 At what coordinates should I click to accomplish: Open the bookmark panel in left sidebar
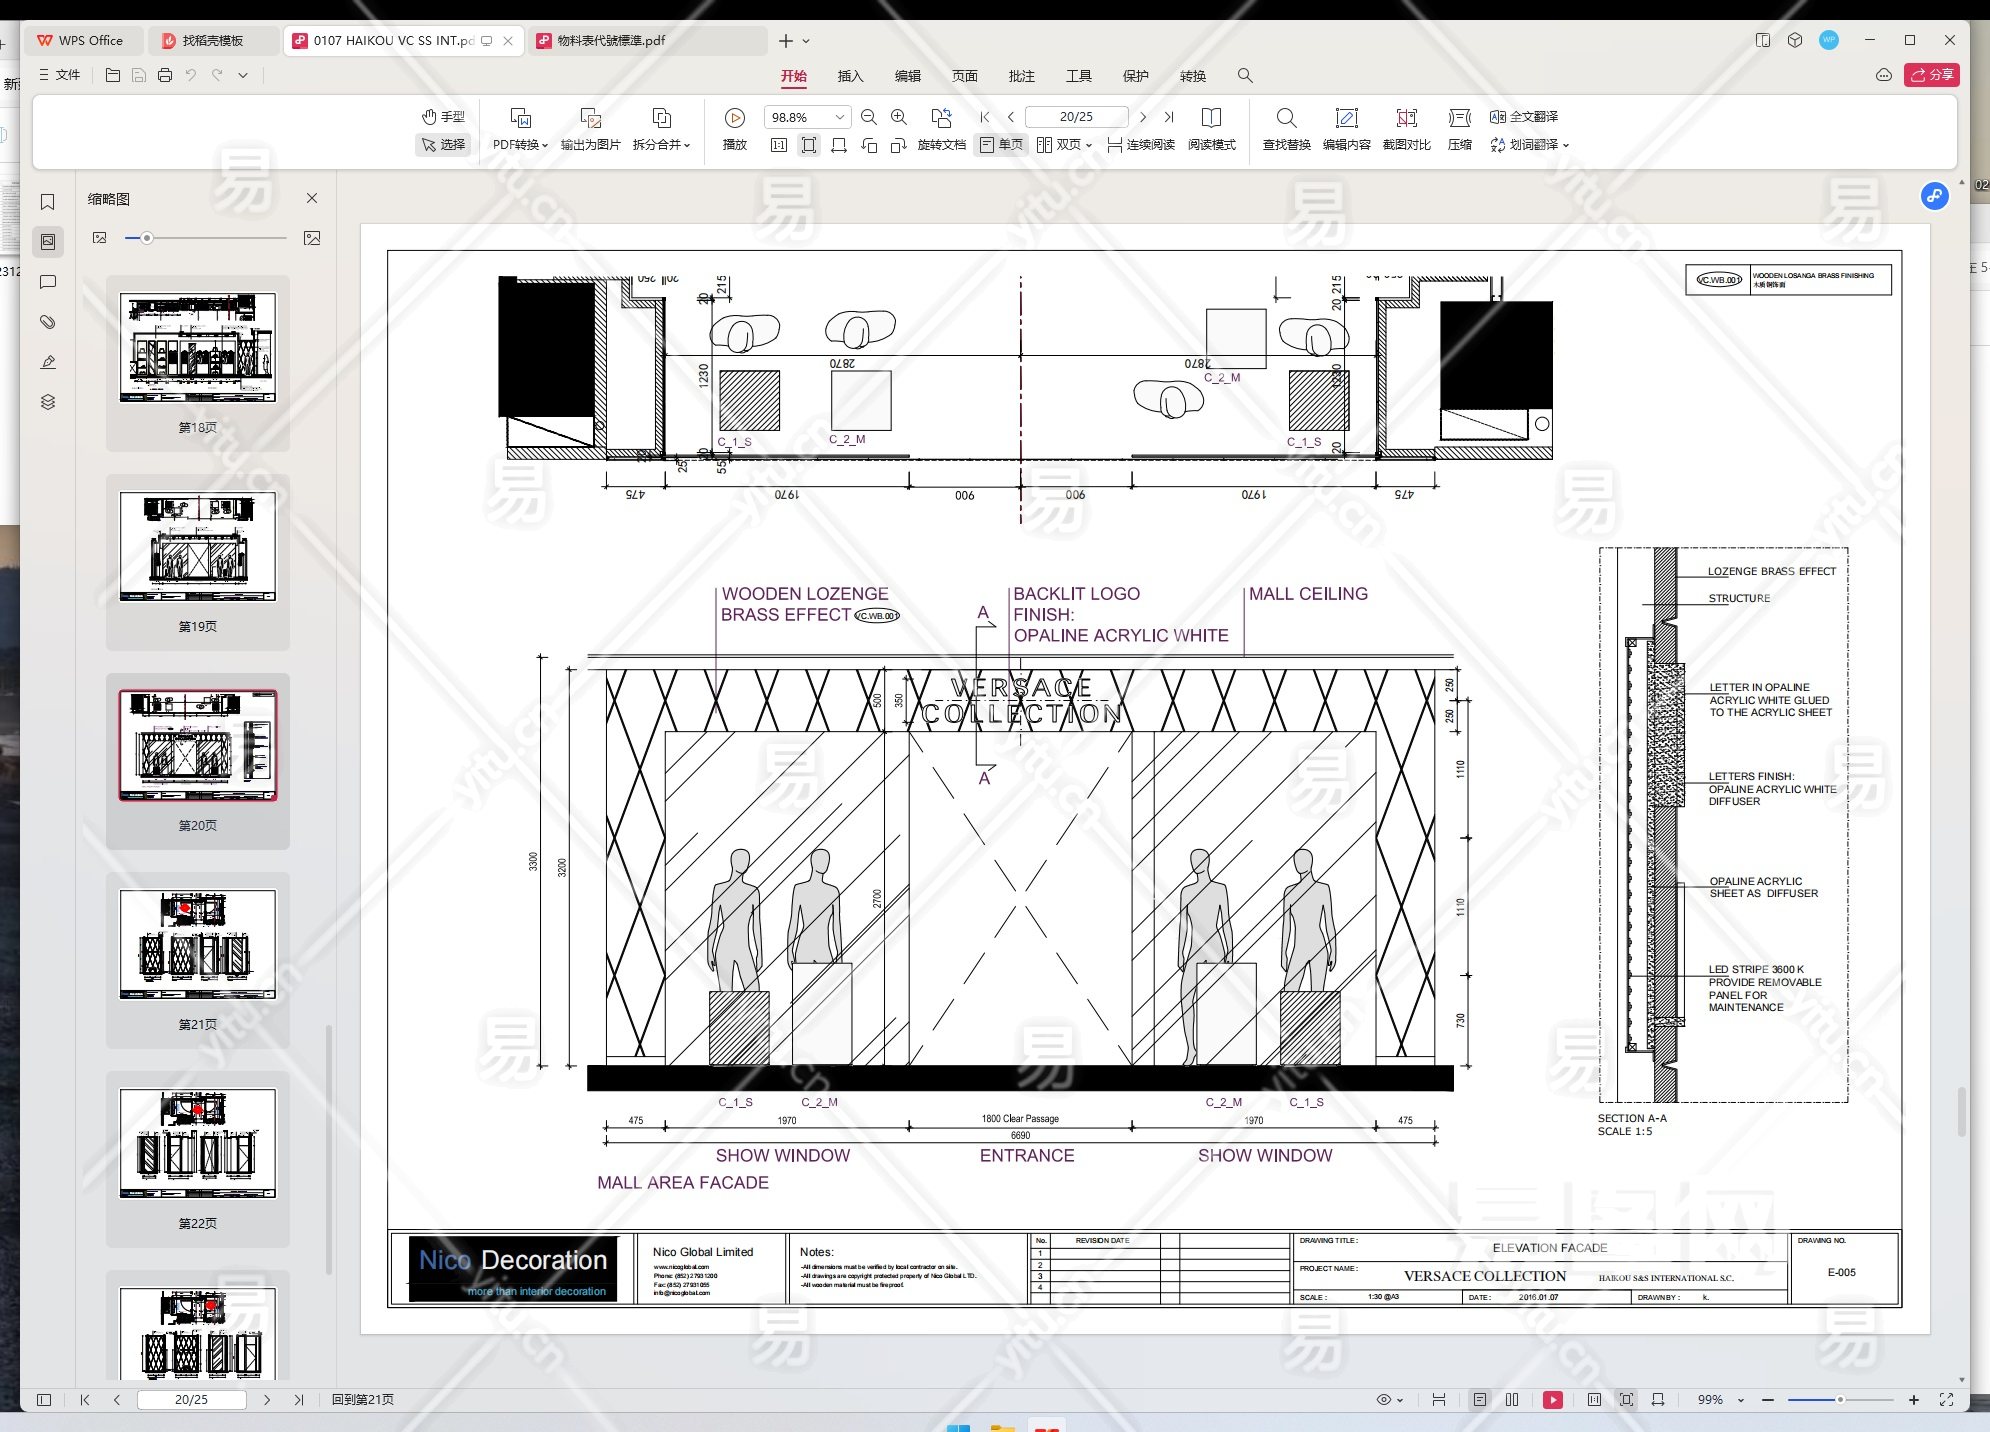click(x=47, y=202)
